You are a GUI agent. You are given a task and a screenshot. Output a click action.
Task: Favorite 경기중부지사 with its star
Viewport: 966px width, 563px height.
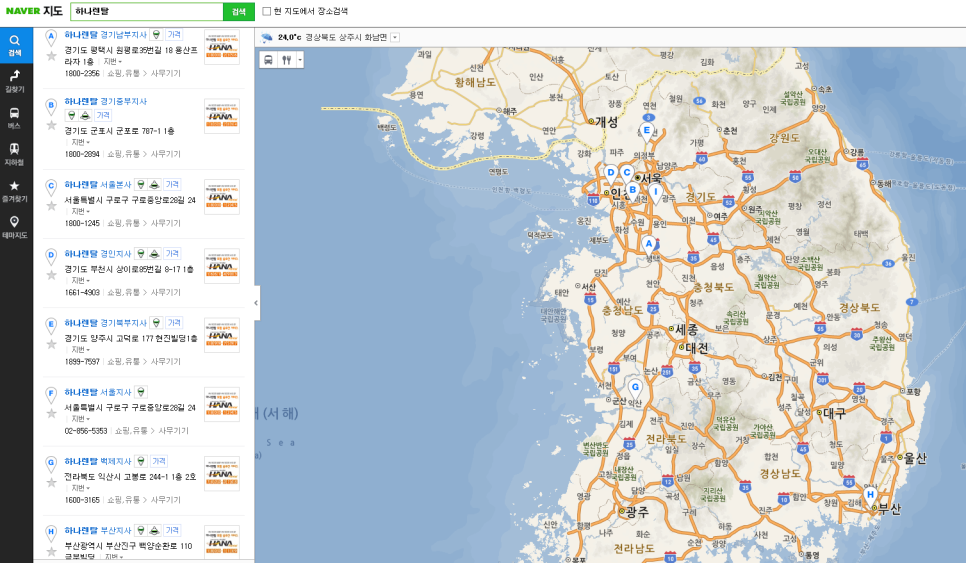pos(52,125)
